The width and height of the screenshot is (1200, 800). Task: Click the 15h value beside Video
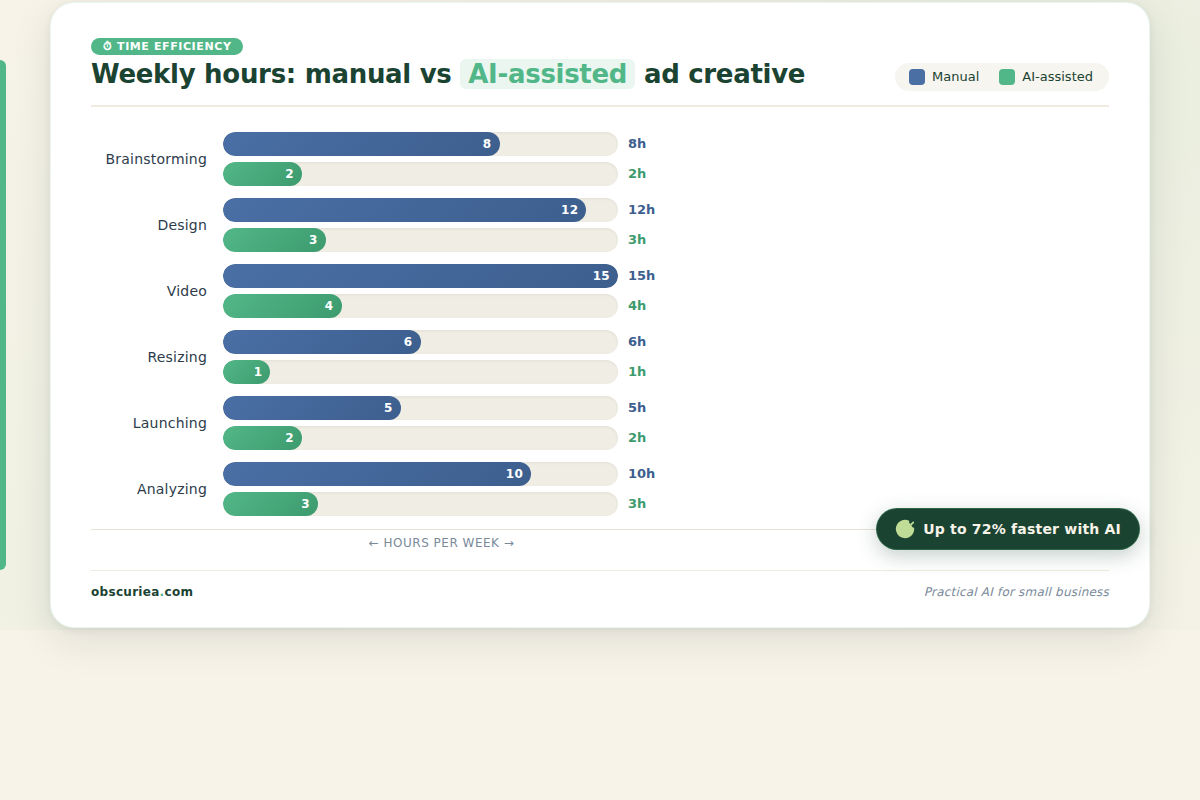point(641,276)
